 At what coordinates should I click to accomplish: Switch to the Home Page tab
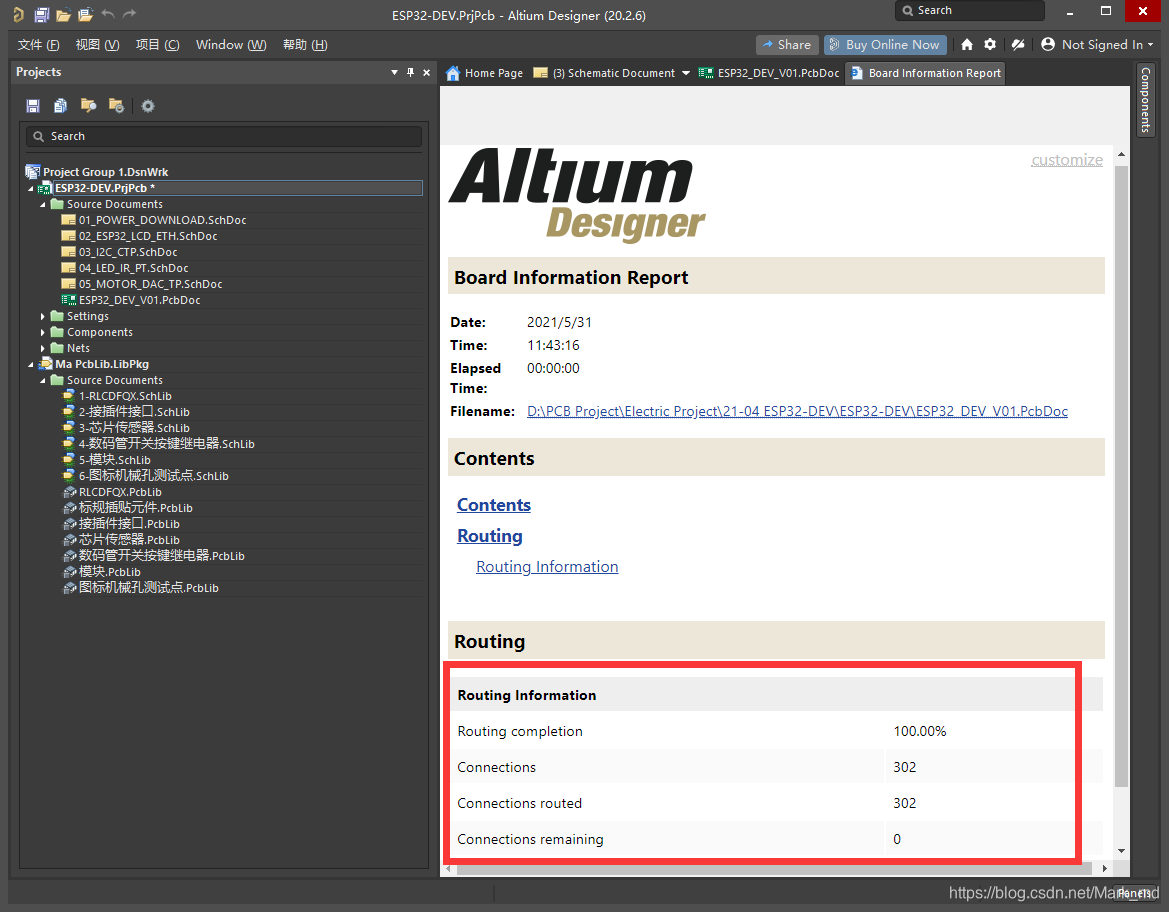point(485,73)
